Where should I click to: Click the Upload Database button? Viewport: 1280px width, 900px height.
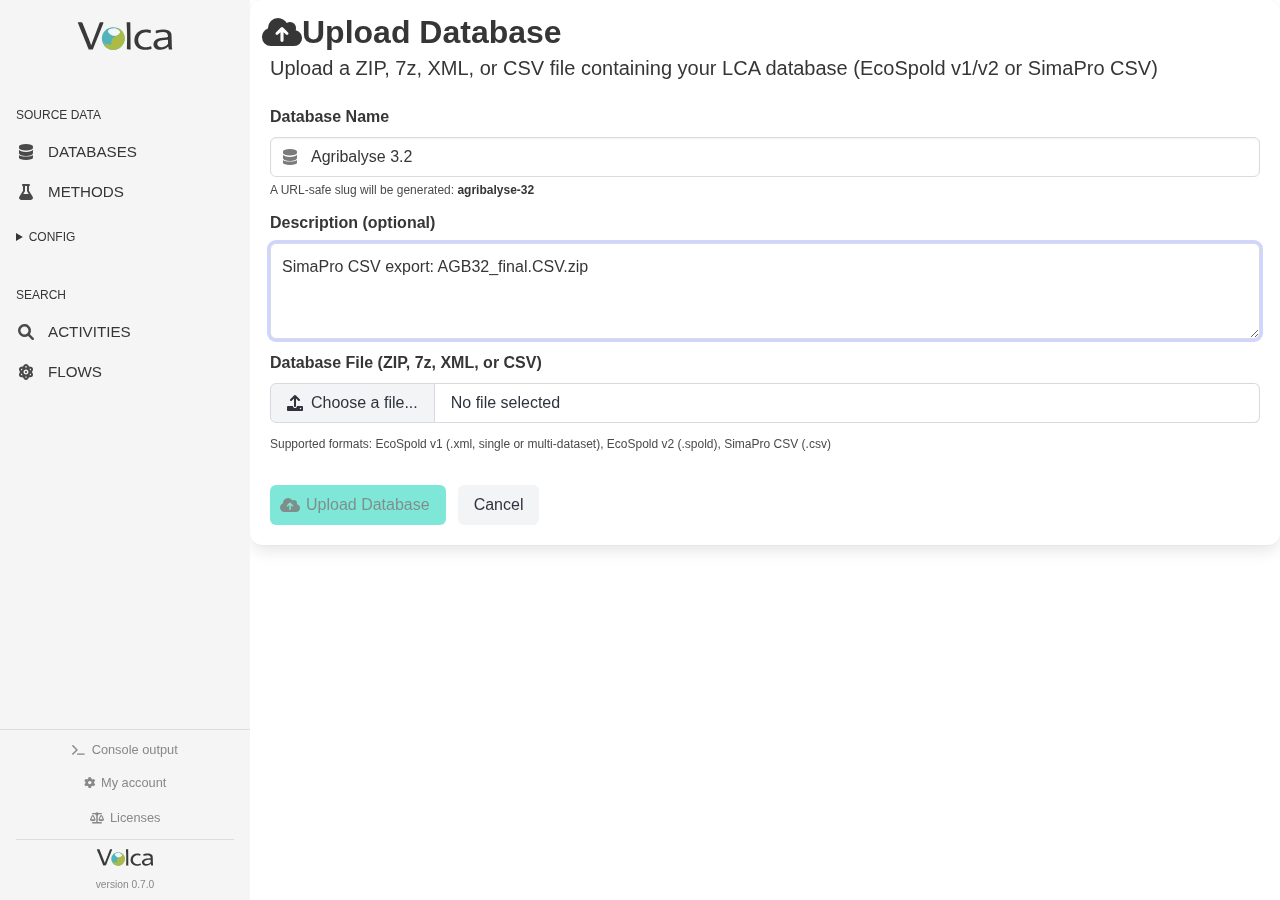(358, 505)
